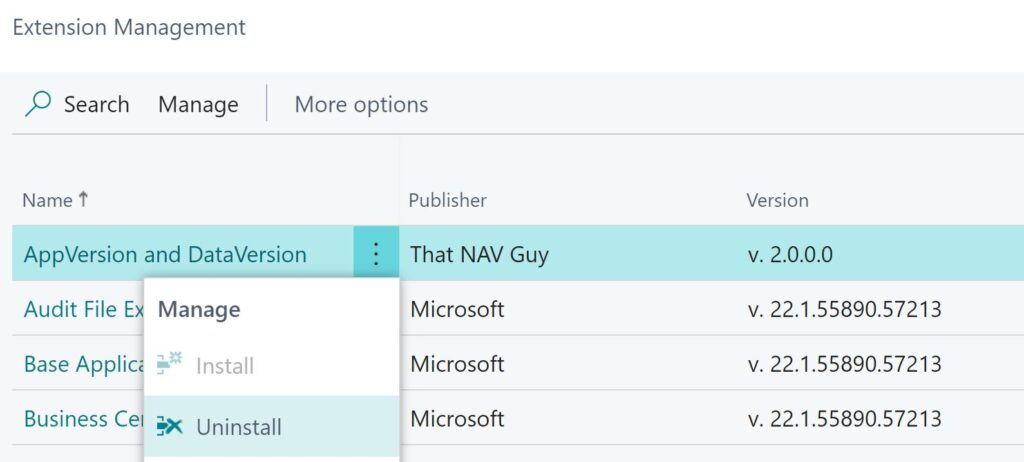1024x462 pixels.
Task: Select the That NAV Guy publisher cell
Action: tap(479, 254)
